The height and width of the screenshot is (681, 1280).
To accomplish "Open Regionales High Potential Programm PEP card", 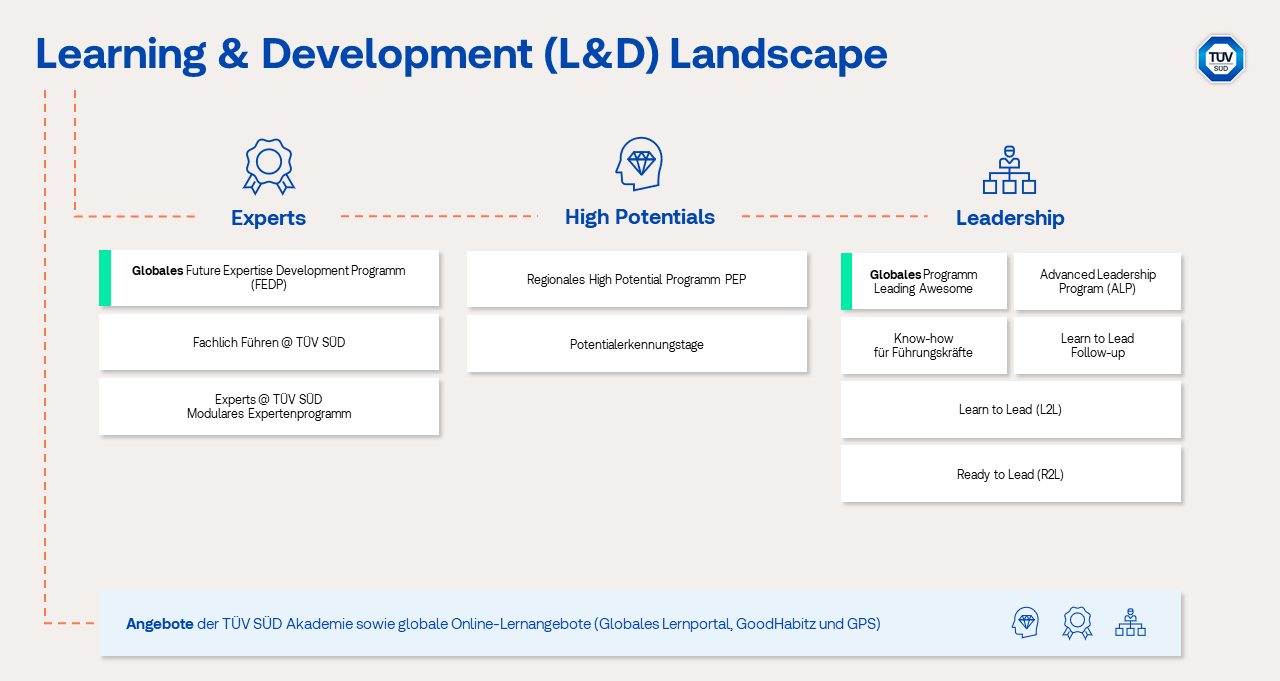I will pos(637,279).
